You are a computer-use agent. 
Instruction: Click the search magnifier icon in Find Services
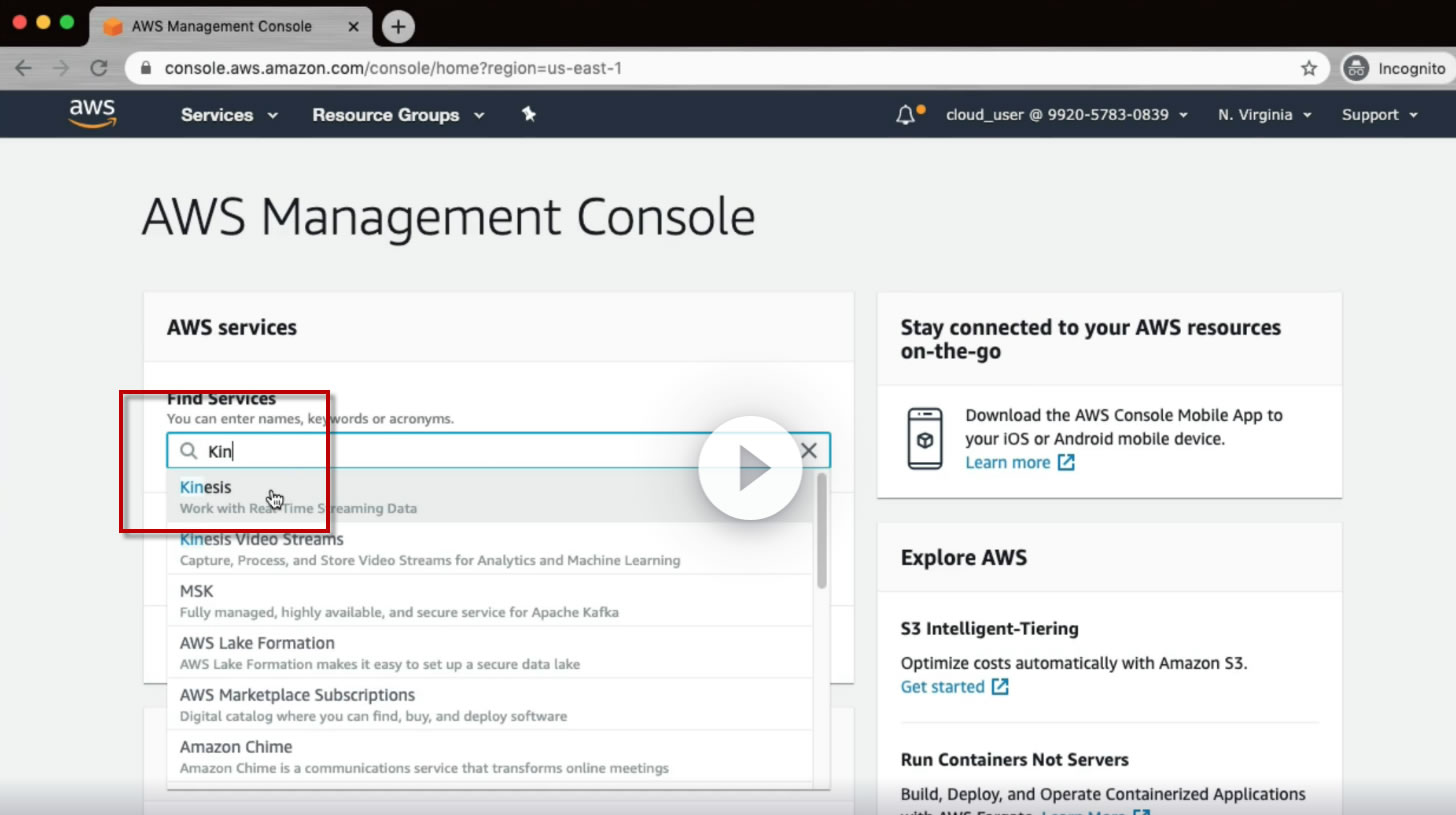click(188, 451)
